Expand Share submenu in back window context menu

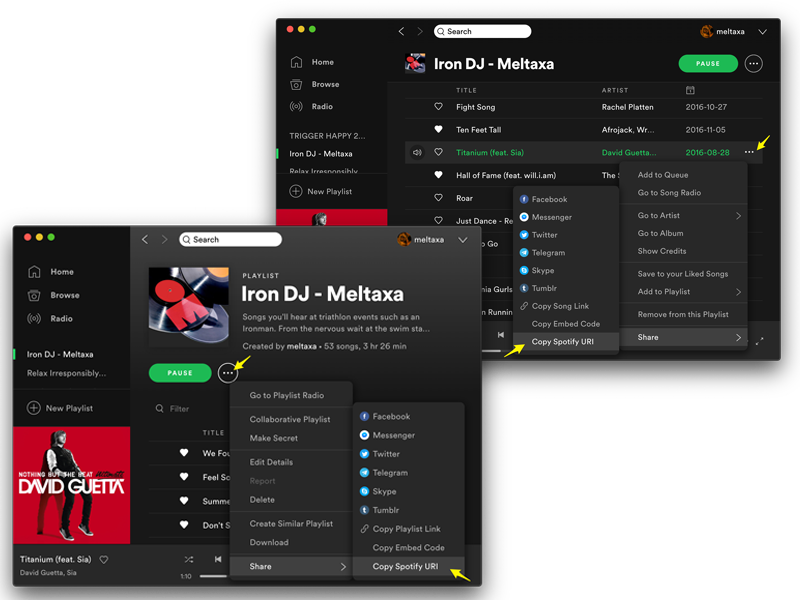(684, 337)
